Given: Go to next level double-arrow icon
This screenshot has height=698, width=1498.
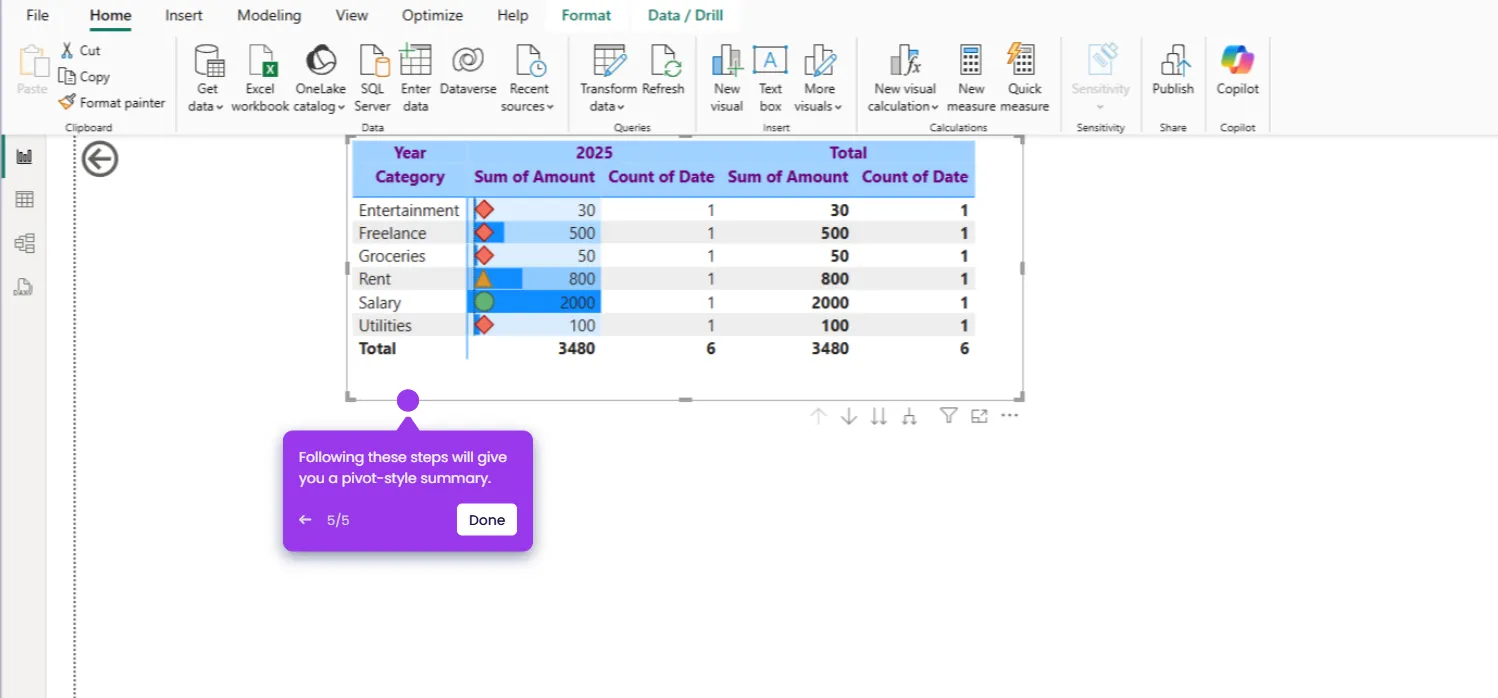Looking at the screenshot, I should click(x=879, y=416).
